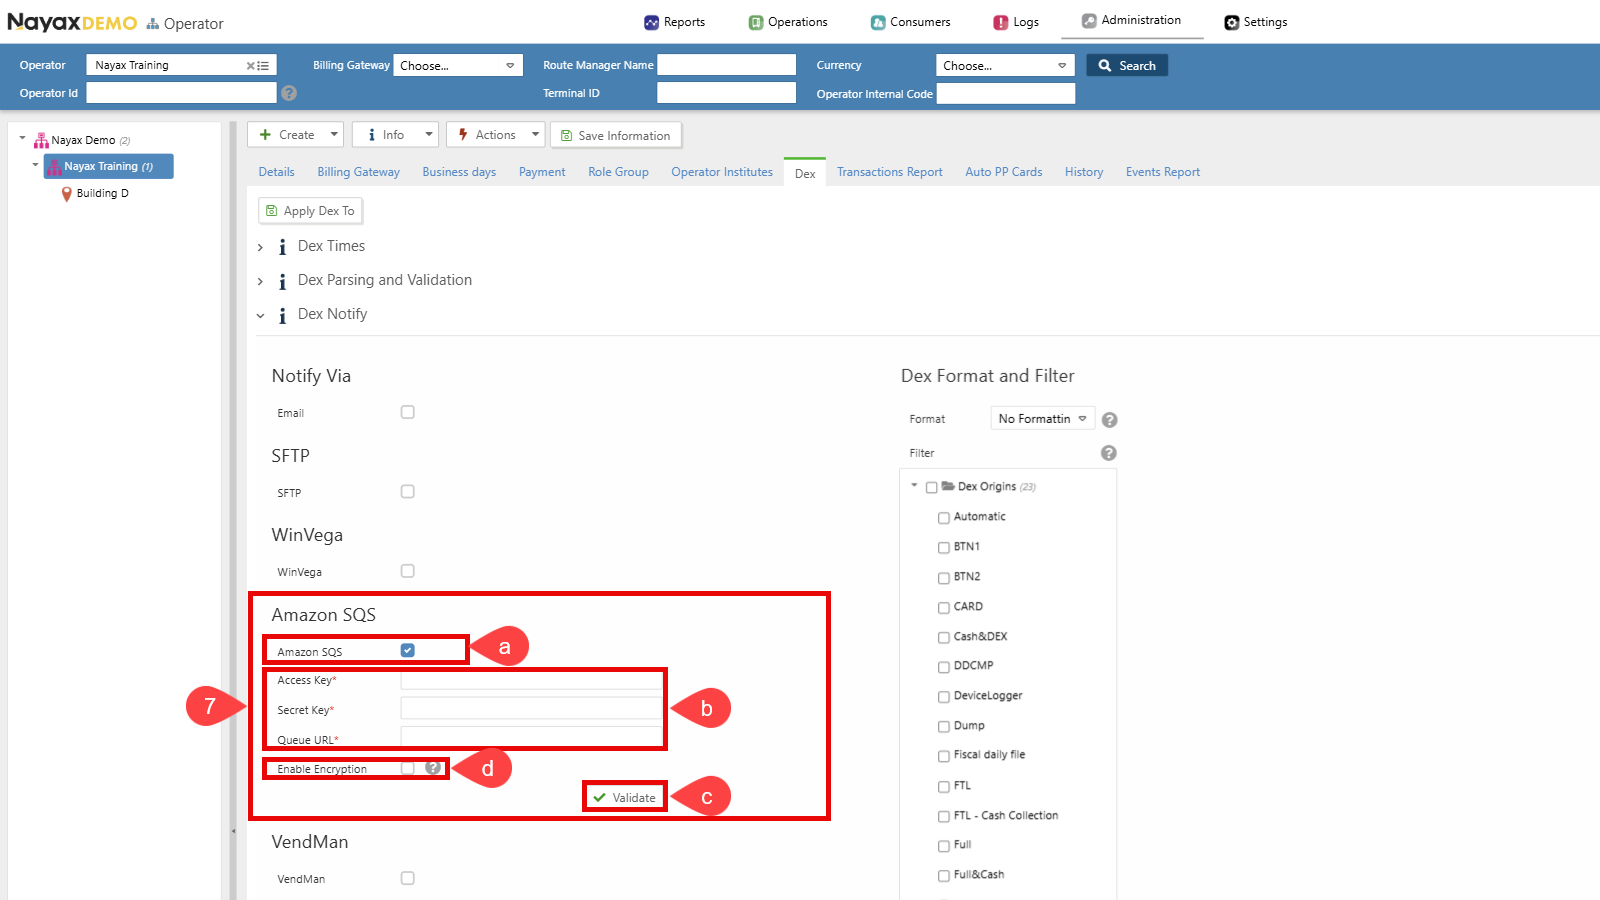The height and width of the screenshot is (900, 1600).
Task: Check the Fiscal daily file filter option
Action: click(x=944, y=756)
